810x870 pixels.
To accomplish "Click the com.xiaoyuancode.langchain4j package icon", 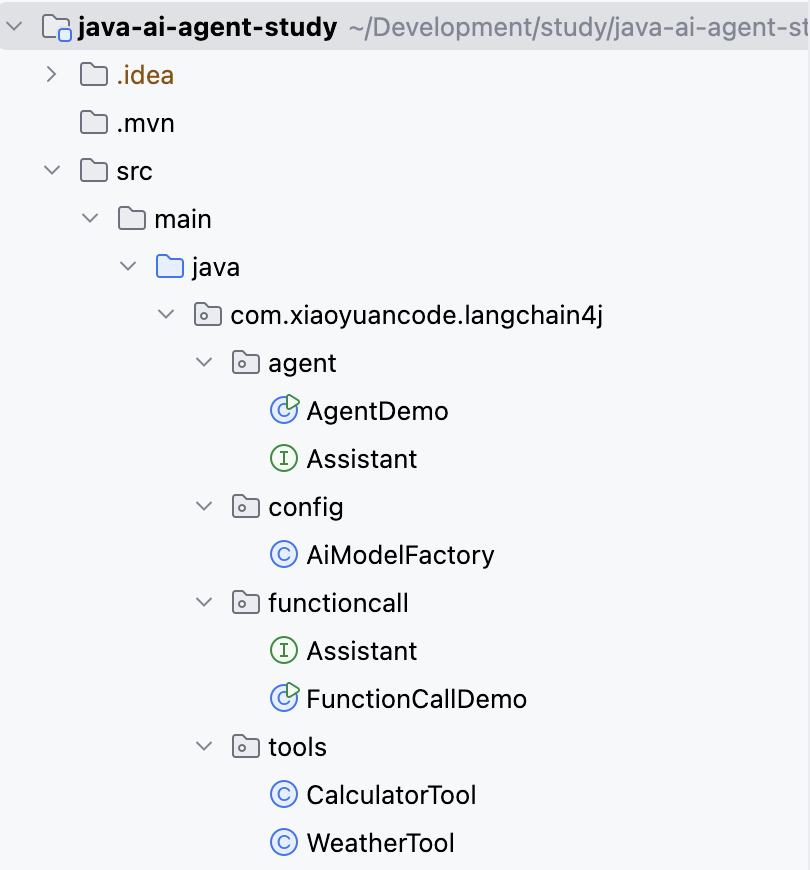I will pos(208,315).
